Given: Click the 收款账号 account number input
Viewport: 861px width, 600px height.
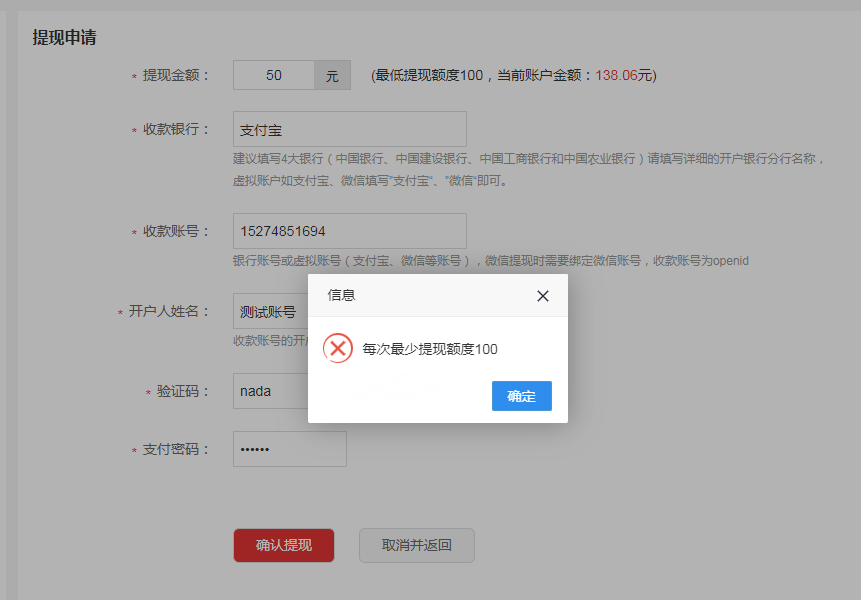Looking at the screenshot, I should 349,231.
